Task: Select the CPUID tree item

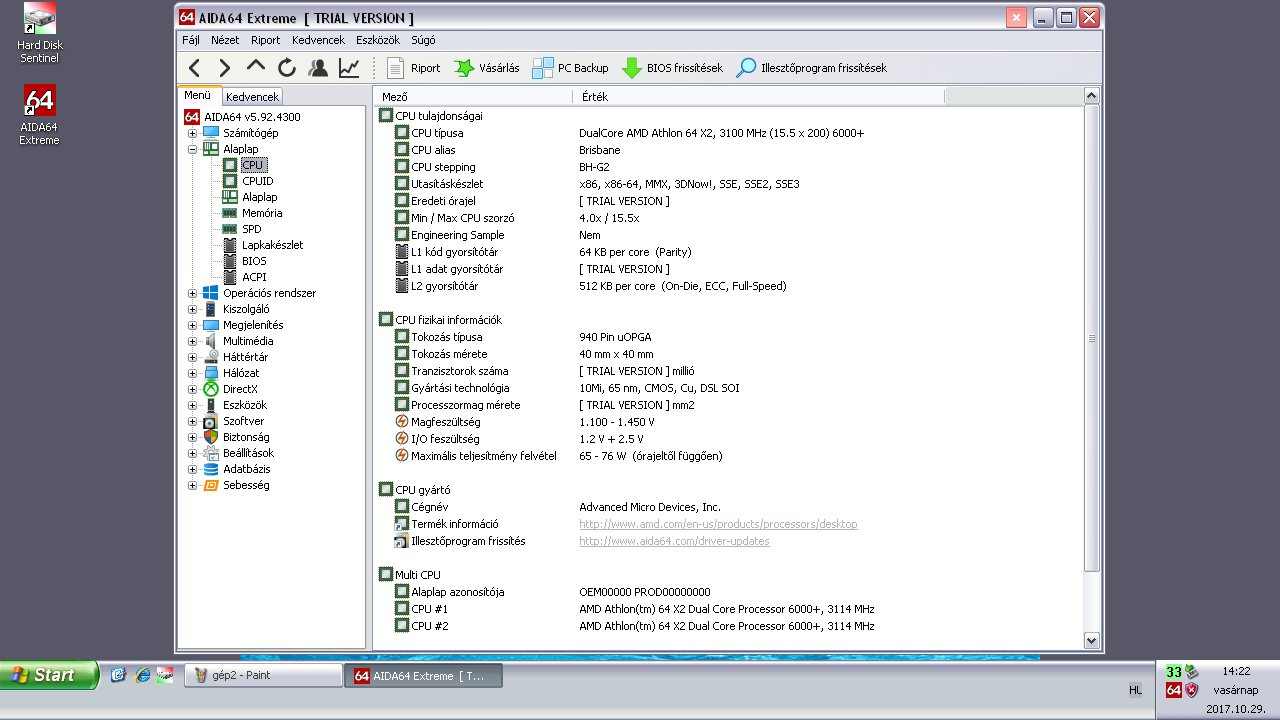Action: coord(257,181)
